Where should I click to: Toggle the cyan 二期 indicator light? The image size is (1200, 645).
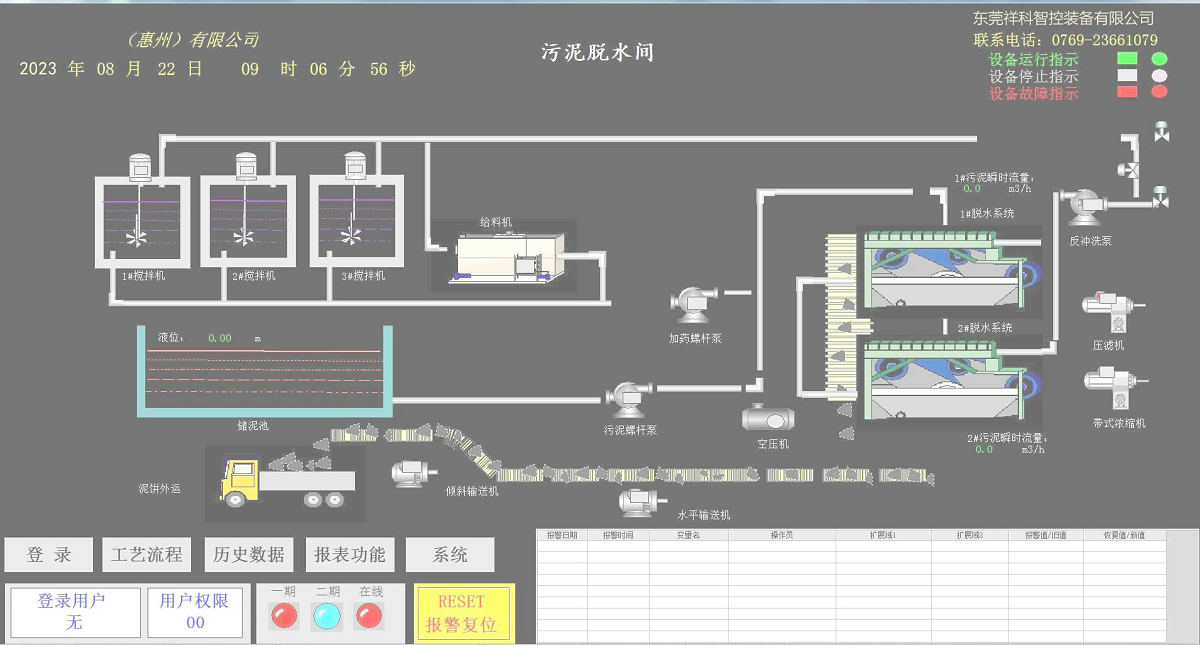(327, 616)
